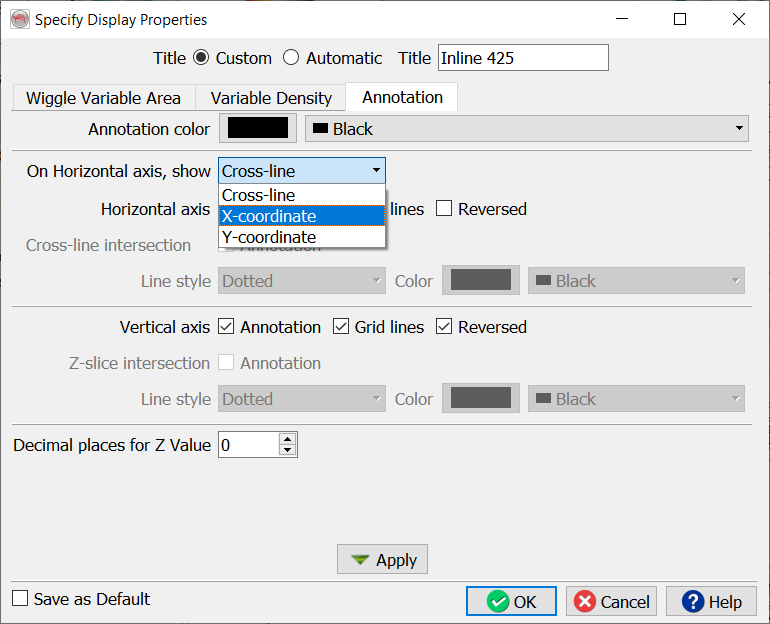
Task: Select X-coordinate from the dropdown list
Action: coord(301,216)
